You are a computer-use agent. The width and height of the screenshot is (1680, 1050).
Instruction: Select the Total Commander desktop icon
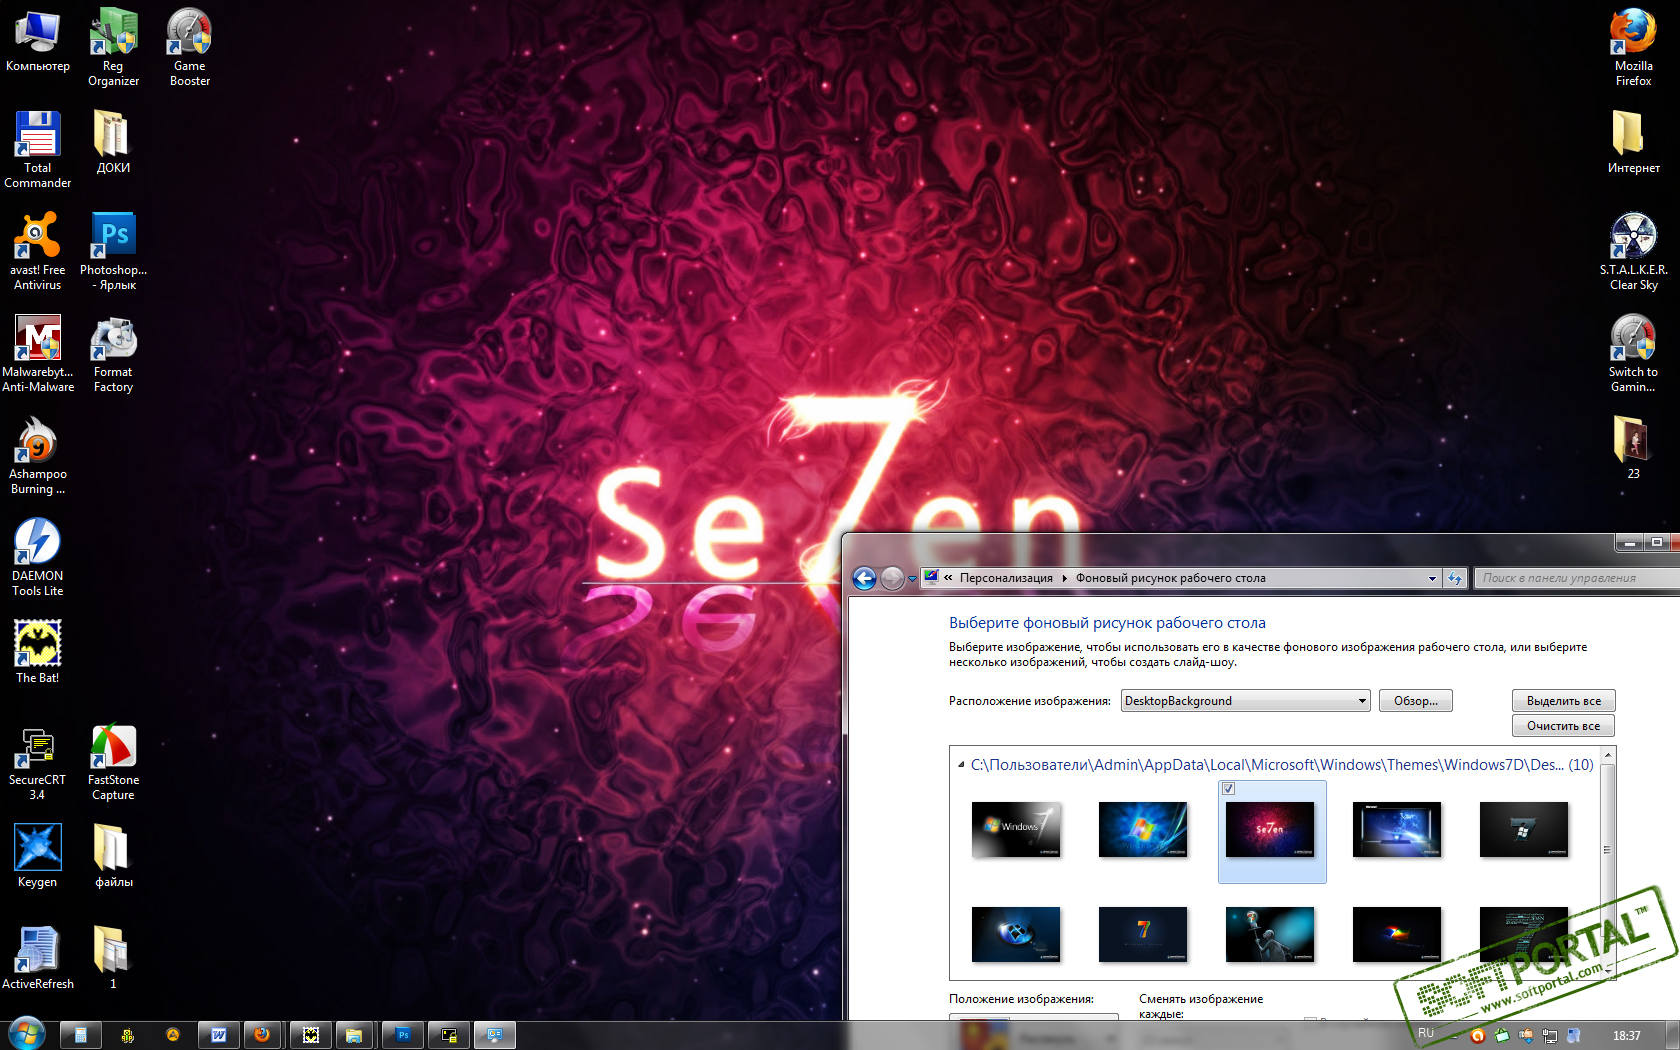[38, 149]
